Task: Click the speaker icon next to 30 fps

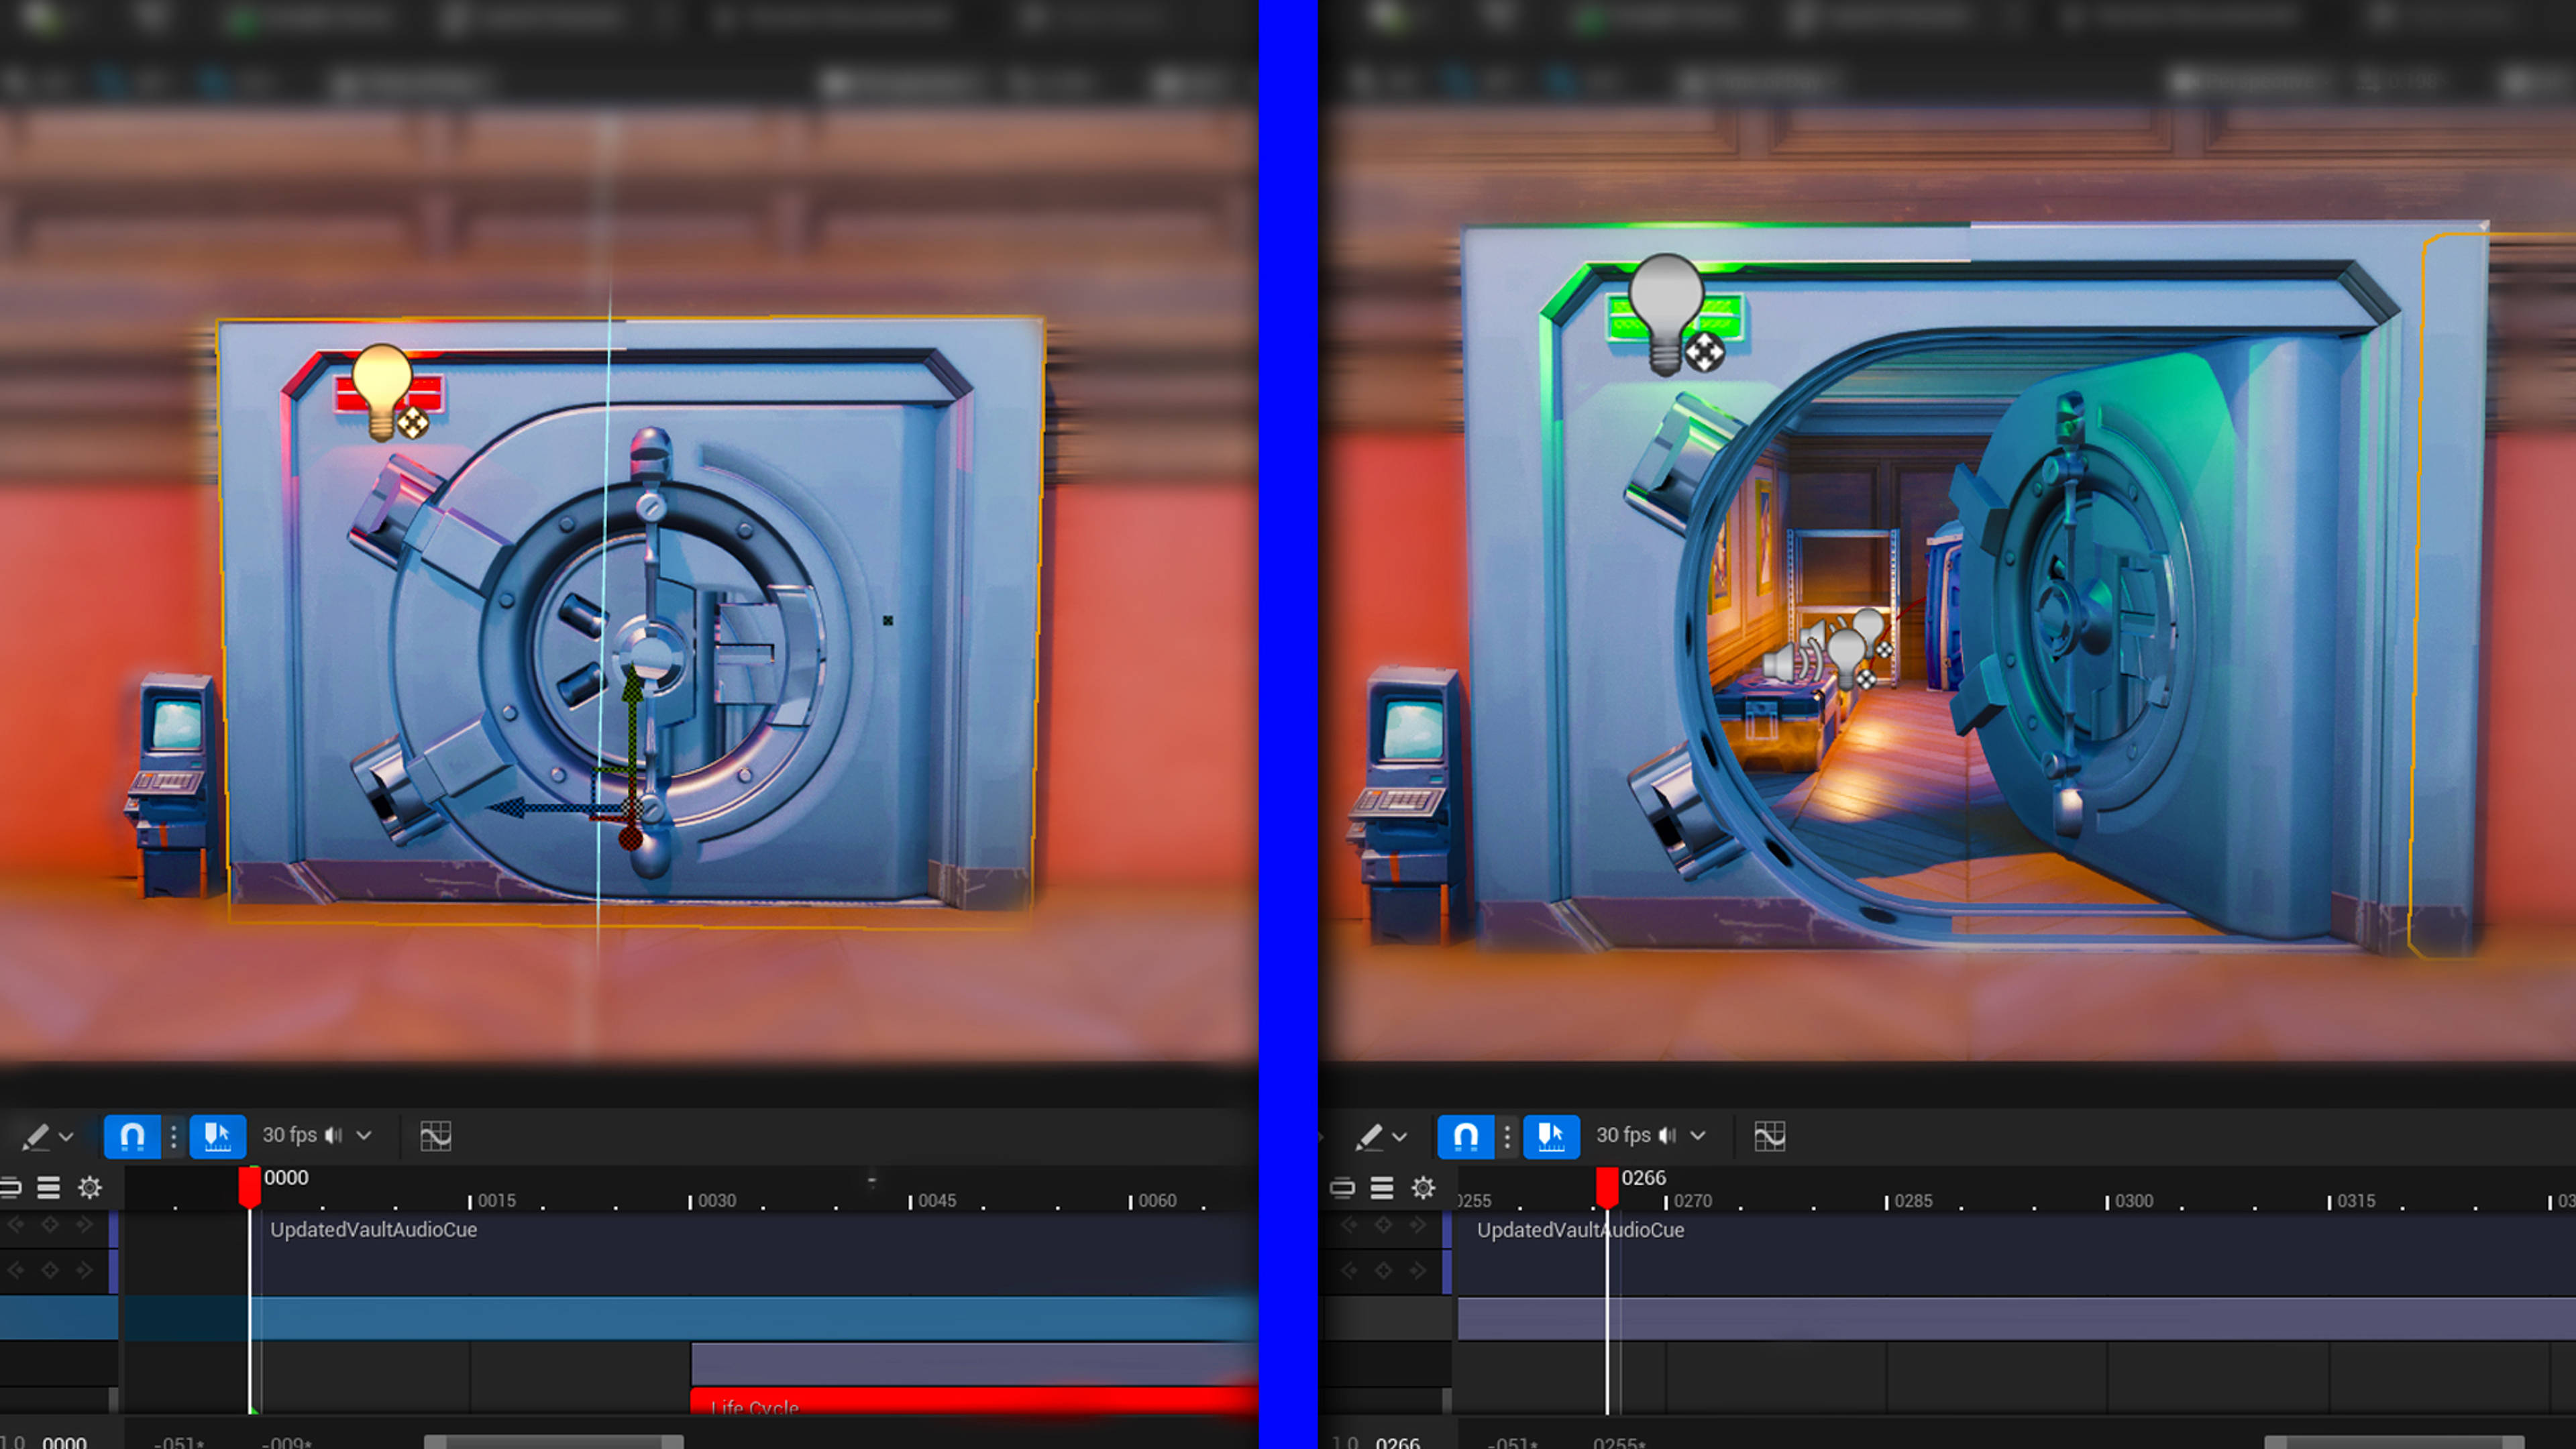Action: 334,1135
